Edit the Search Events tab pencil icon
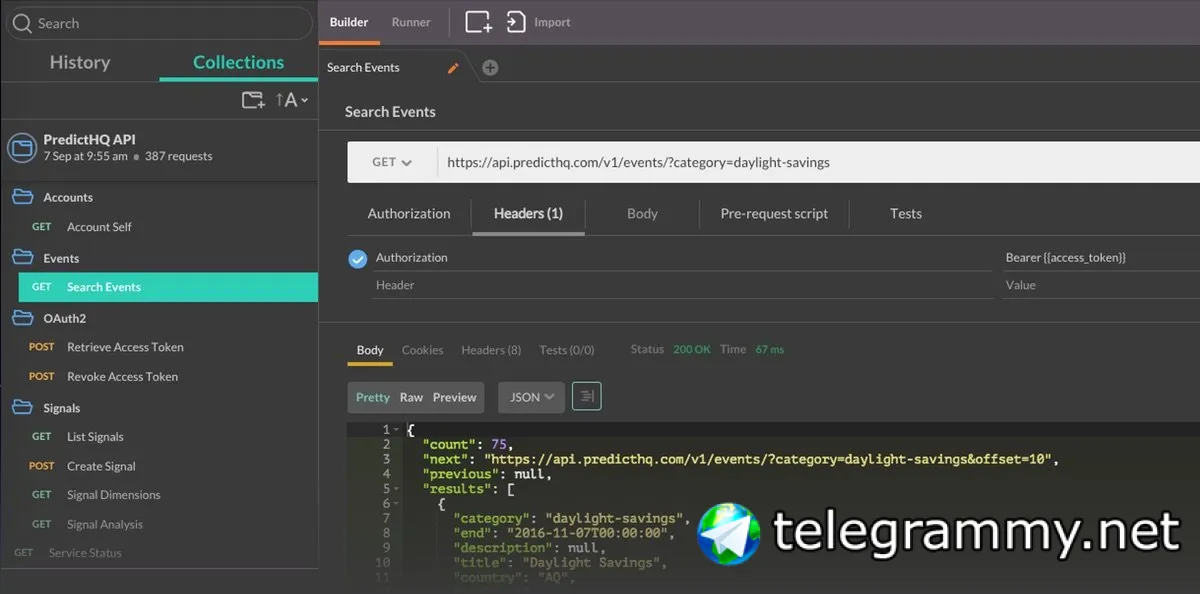 (x=453, y=68)
